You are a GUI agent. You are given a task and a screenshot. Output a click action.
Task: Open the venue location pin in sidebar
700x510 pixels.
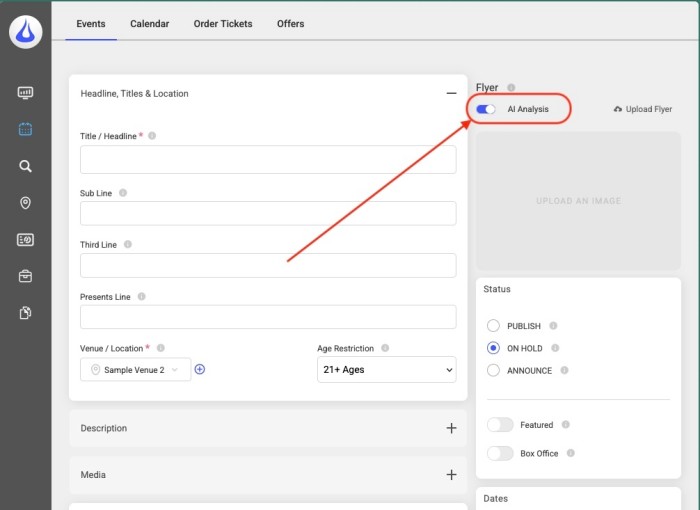click(x=25, y=203)
